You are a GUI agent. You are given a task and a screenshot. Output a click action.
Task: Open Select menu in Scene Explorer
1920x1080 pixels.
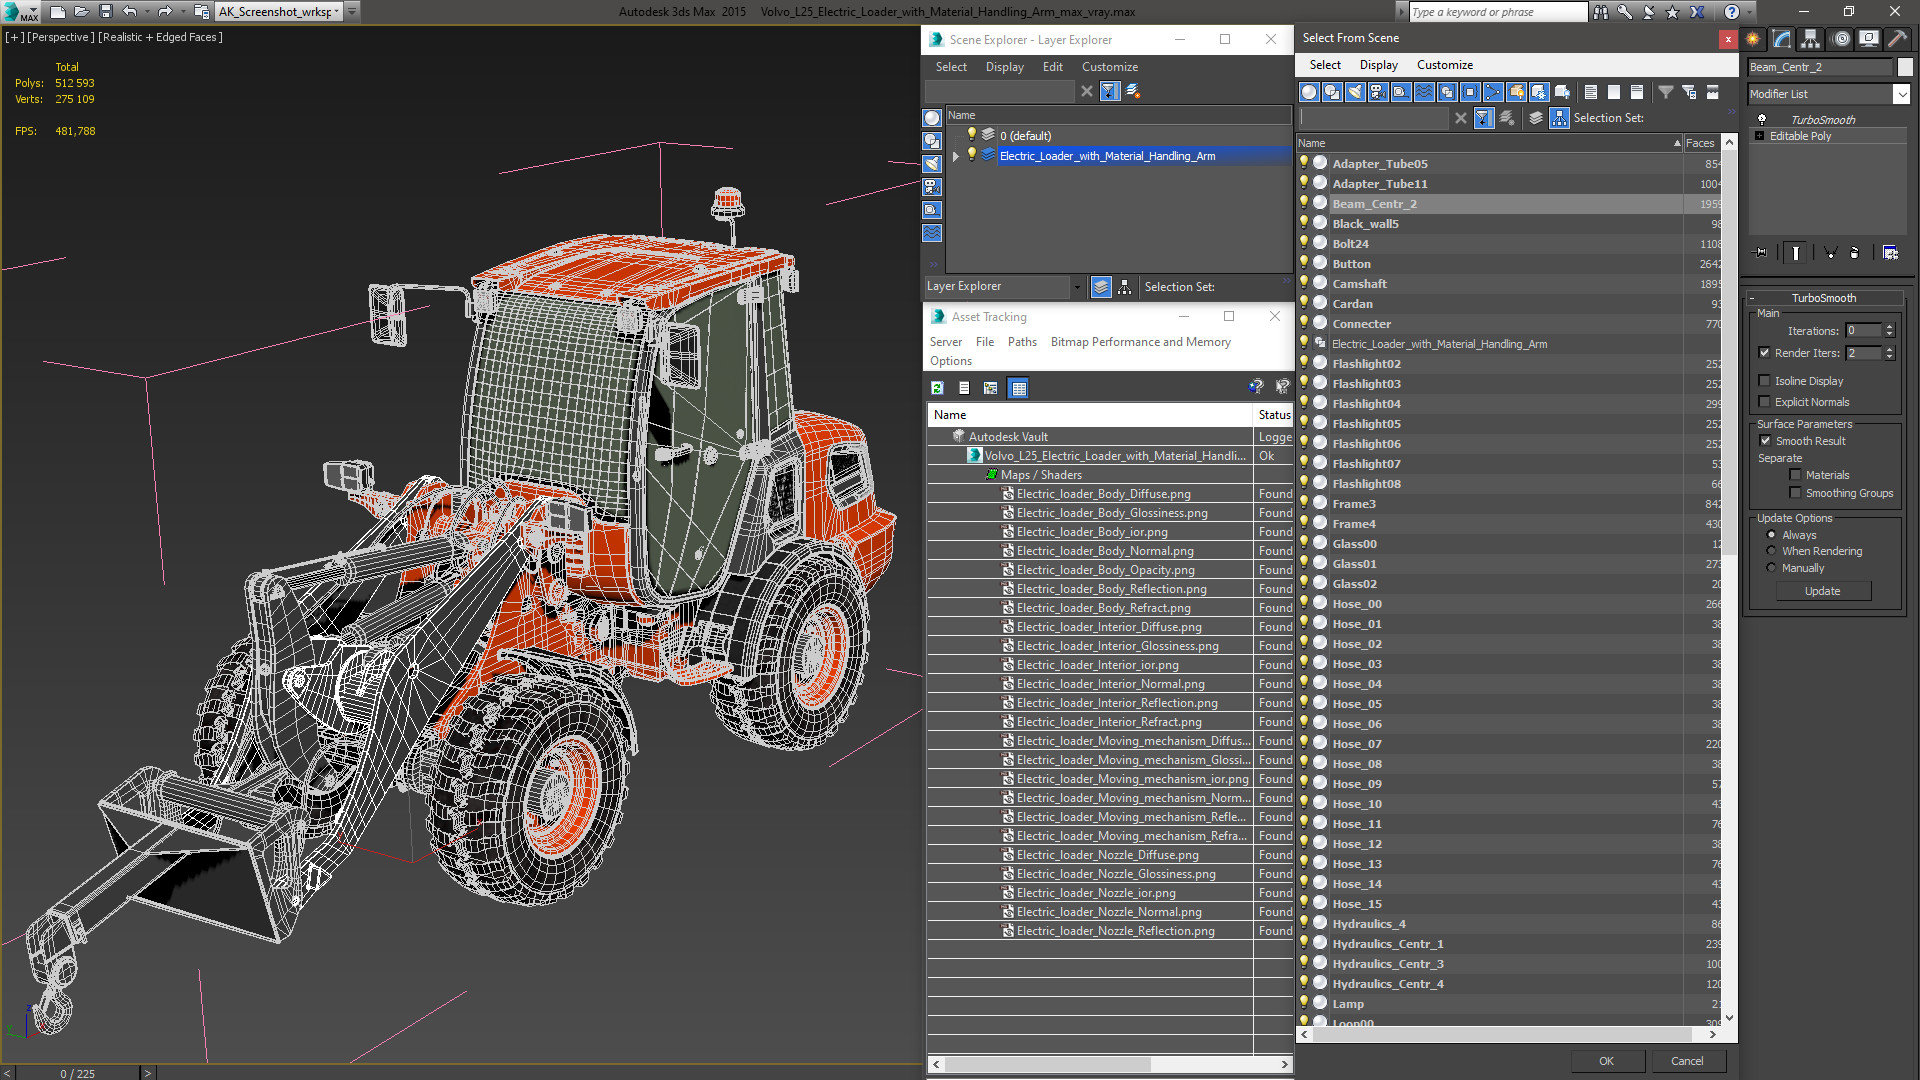[951, 67]
